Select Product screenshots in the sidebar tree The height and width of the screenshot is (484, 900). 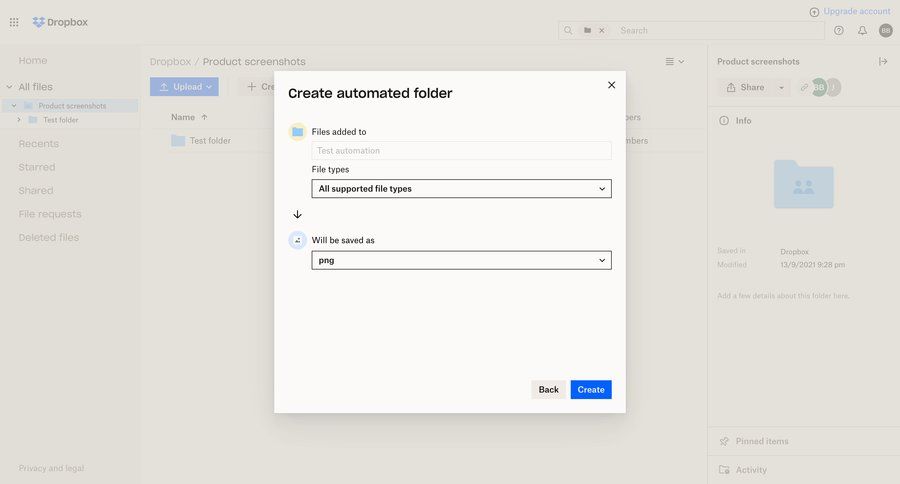(x=72, y=106)
